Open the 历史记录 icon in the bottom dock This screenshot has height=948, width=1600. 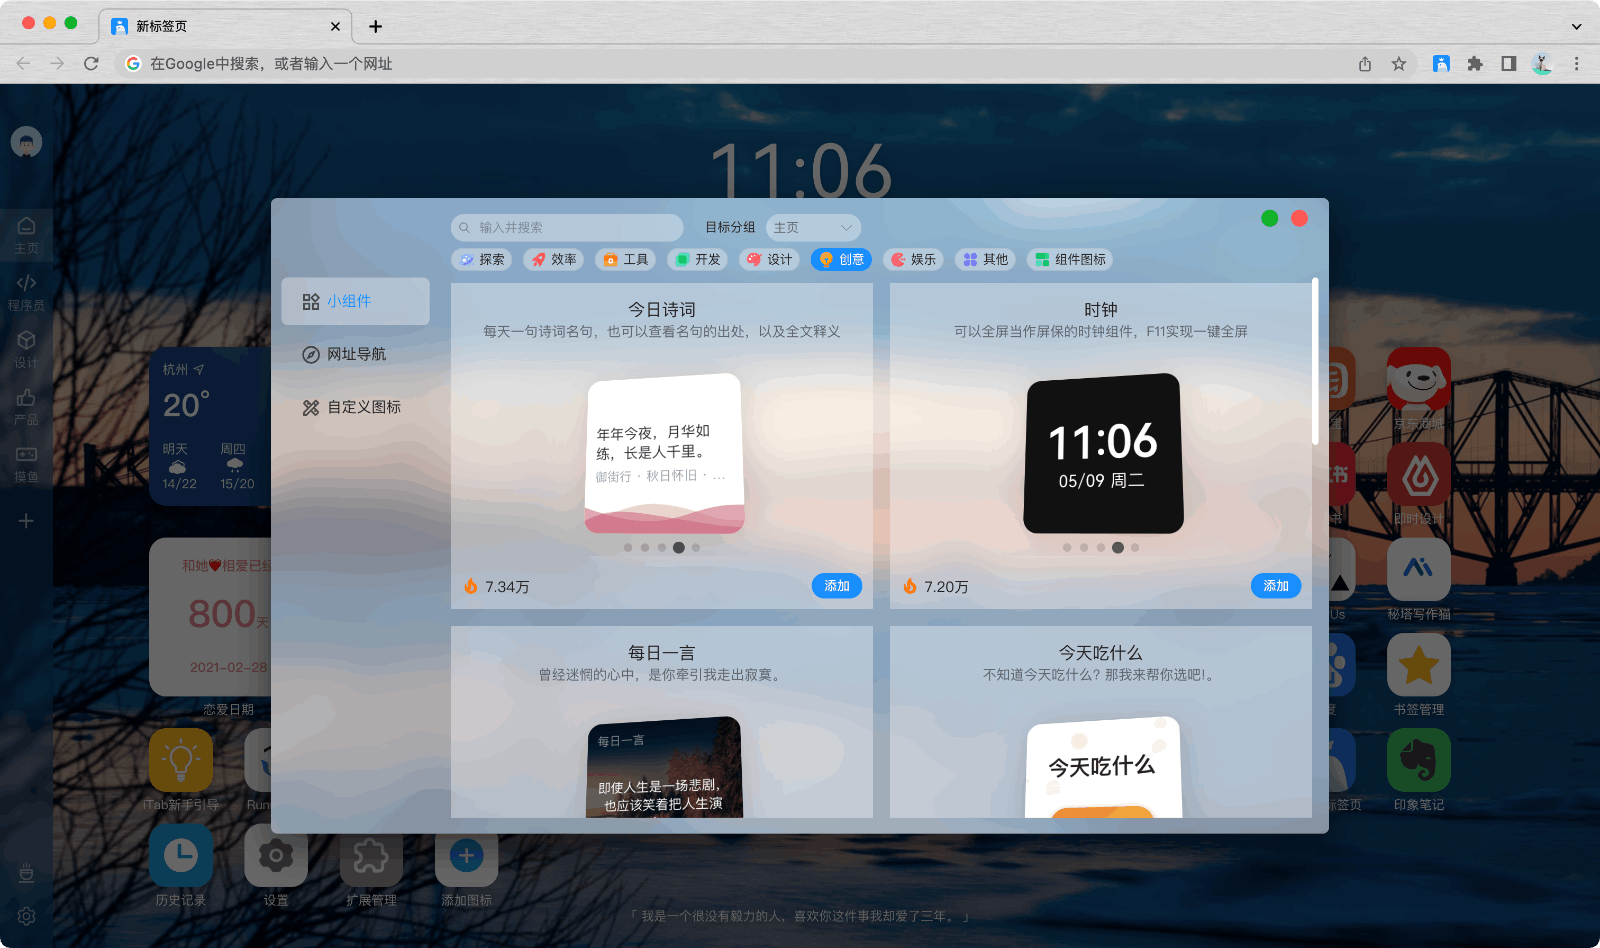point(180,855)
